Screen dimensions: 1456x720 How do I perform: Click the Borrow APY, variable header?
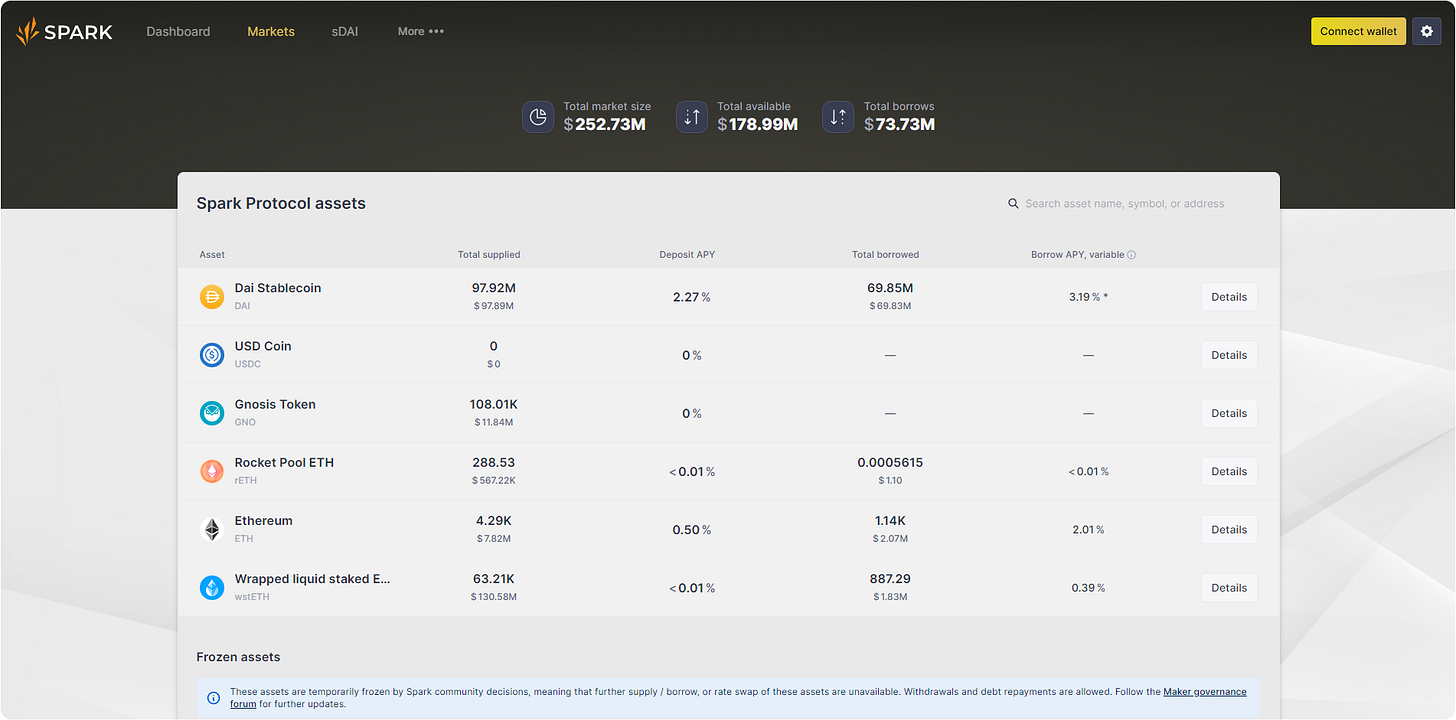1077,255
